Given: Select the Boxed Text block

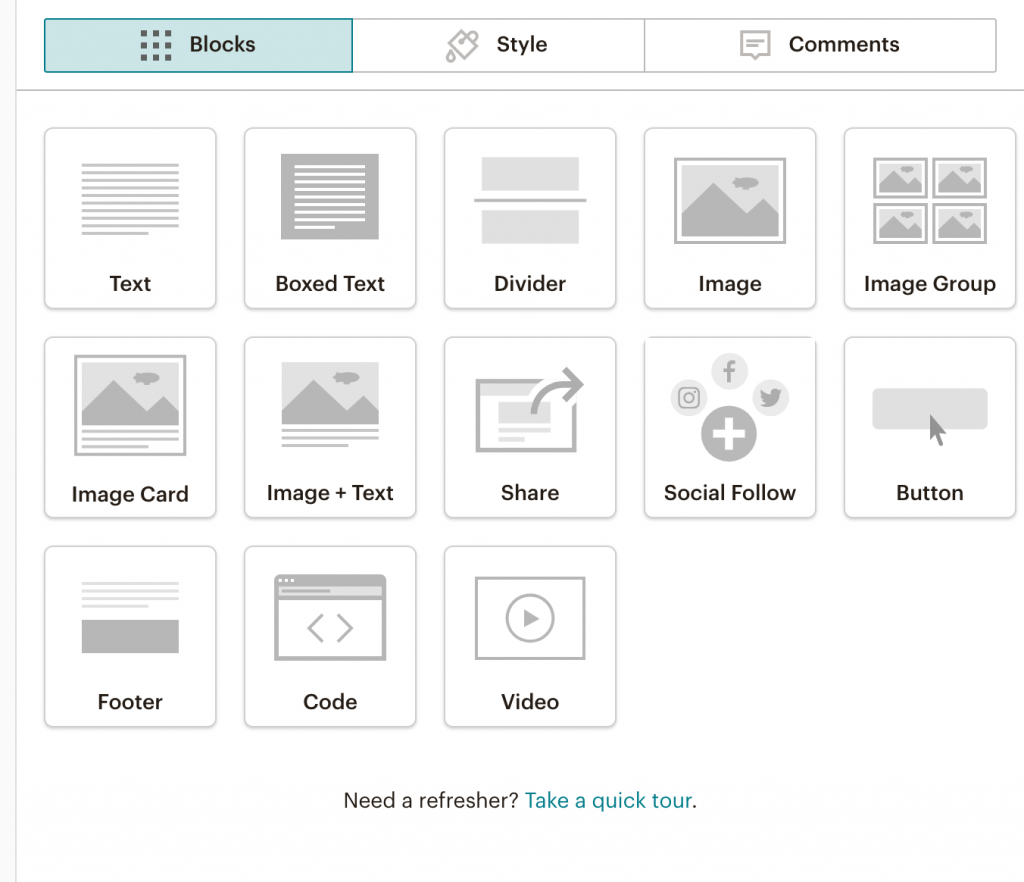Looking at the screenshot, I should [x=330, y=218].
